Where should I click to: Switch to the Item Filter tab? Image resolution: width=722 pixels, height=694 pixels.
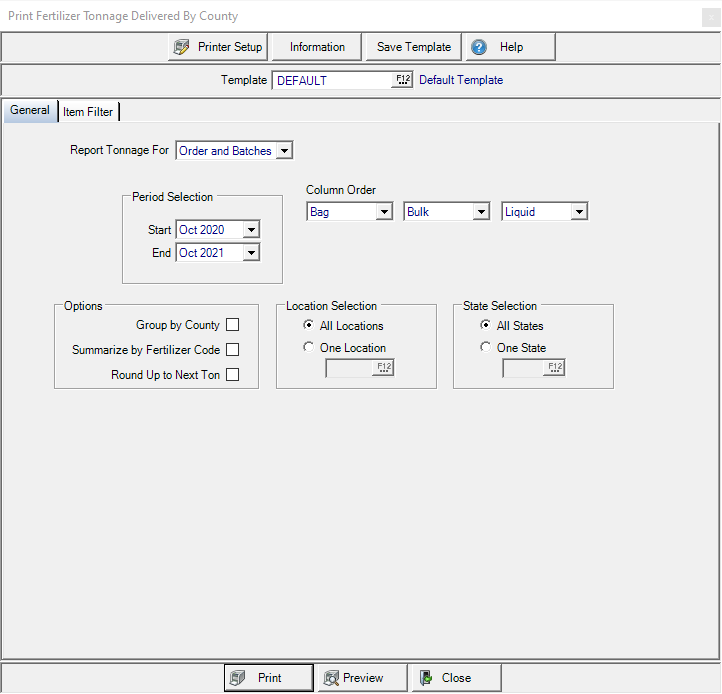pyautogui.click(x=88, y=112)
